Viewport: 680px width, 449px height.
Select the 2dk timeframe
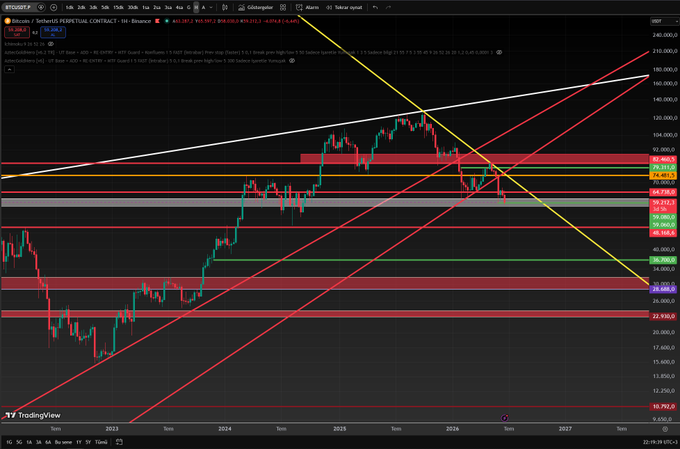[81, 7]
